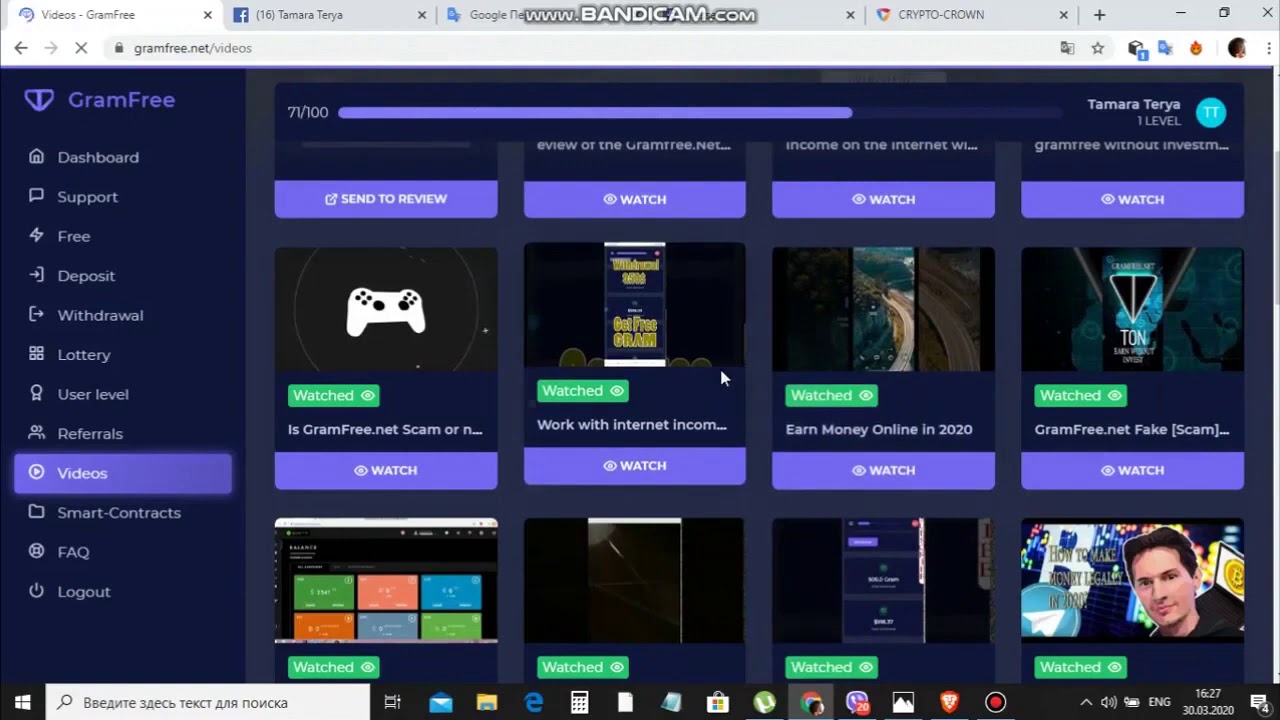Open the aerial road video thumbnail
1280x720 pixels.
883,310
